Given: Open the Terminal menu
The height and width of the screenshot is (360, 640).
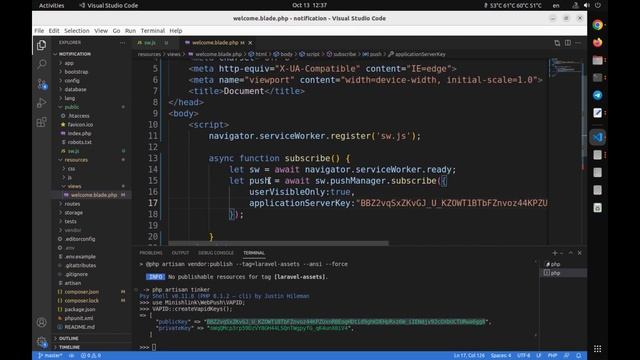Looking at the screenshot, I should 153,31.
